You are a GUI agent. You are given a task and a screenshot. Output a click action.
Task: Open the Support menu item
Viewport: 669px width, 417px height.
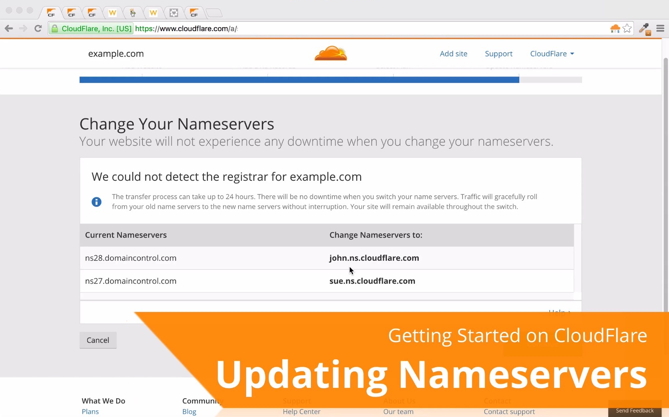coord(498,54)
